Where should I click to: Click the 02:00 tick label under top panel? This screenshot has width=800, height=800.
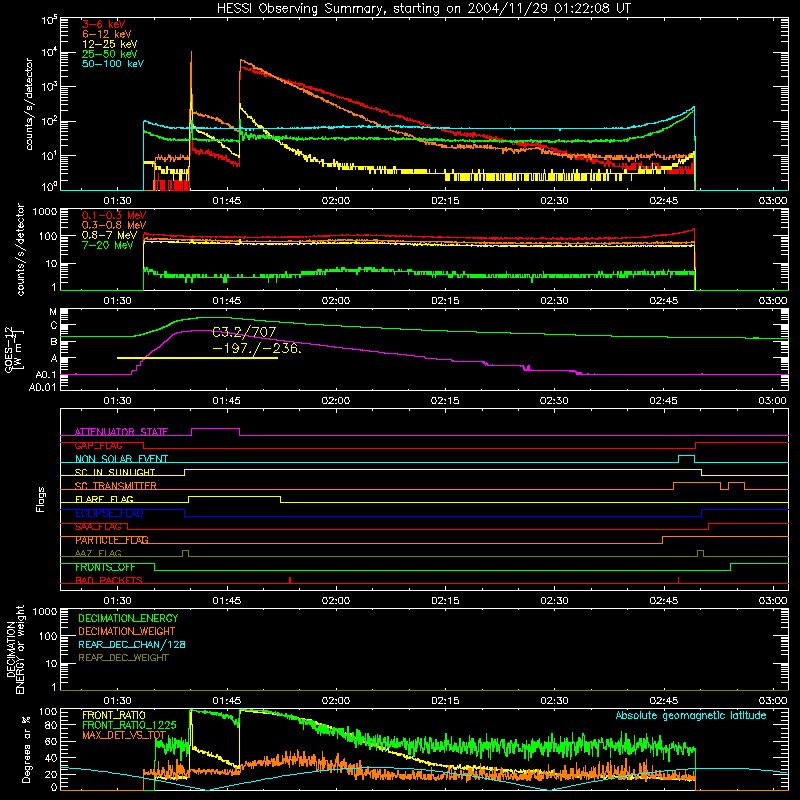click(x=336, y=201)
